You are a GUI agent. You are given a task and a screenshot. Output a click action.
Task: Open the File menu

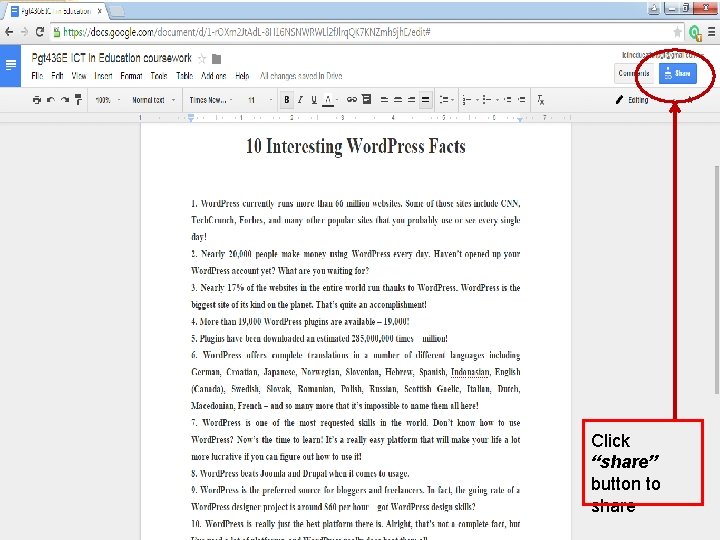pyautogui.click(x=37, y=76)
